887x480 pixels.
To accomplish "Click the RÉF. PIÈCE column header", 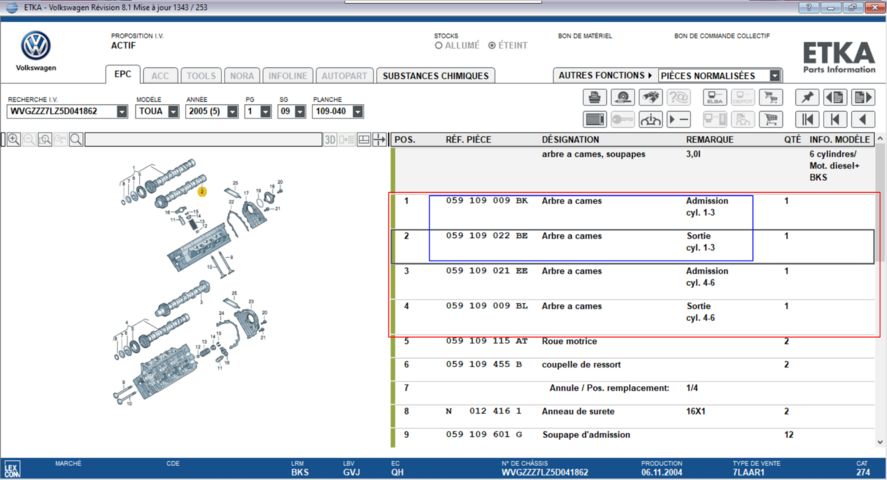I will [x=468, y=140].
